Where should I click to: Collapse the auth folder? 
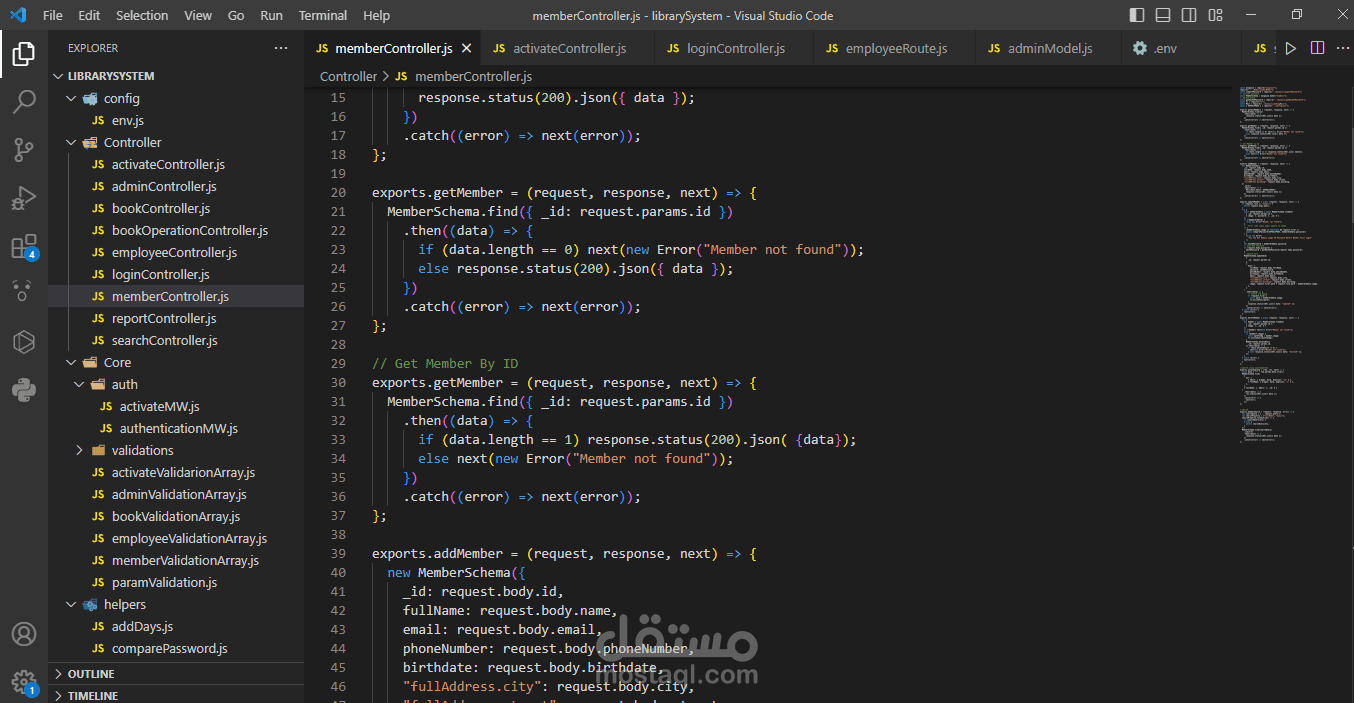(x=176, y=384)
